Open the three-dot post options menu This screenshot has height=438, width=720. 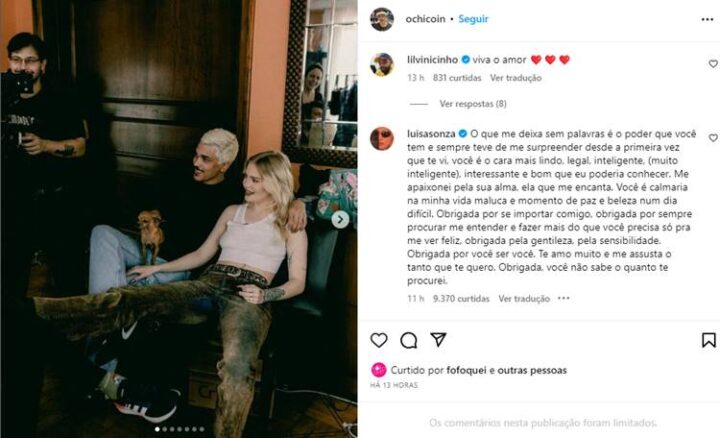707,19
